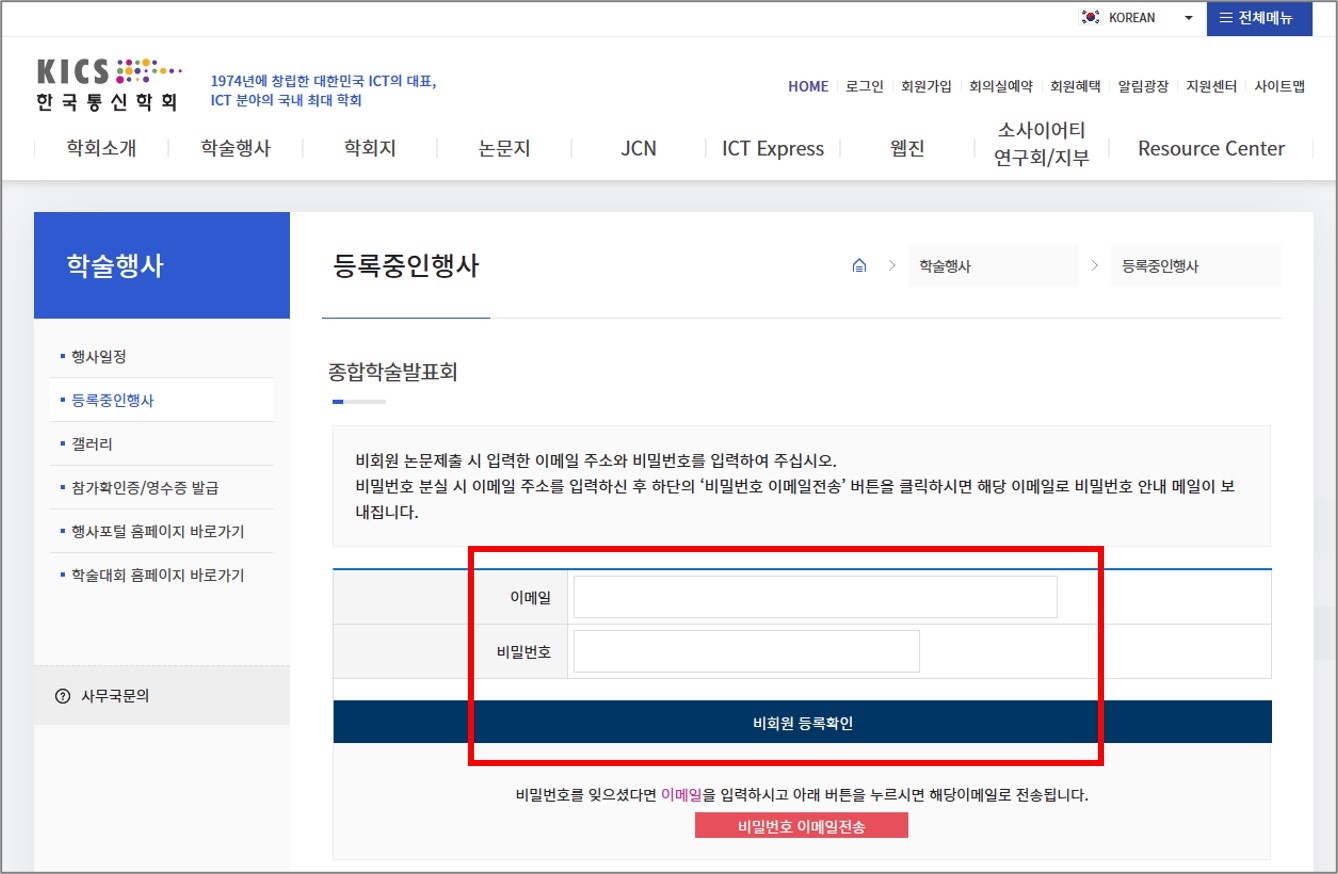Click the home icon in breadcrumb
The image size is (1338, 874).
click(x=859, y=266)
